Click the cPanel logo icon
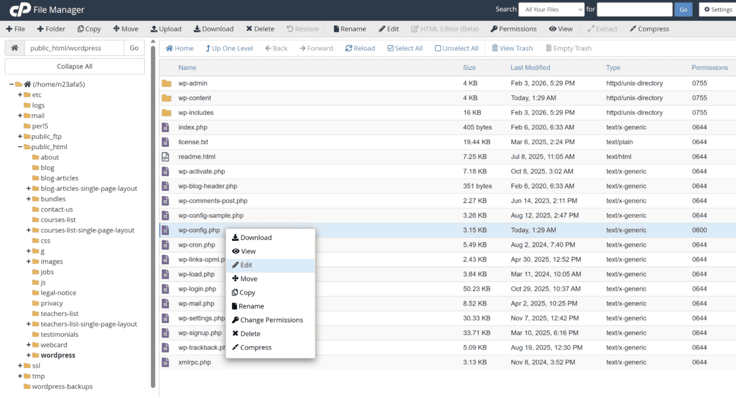 (20, 9)
